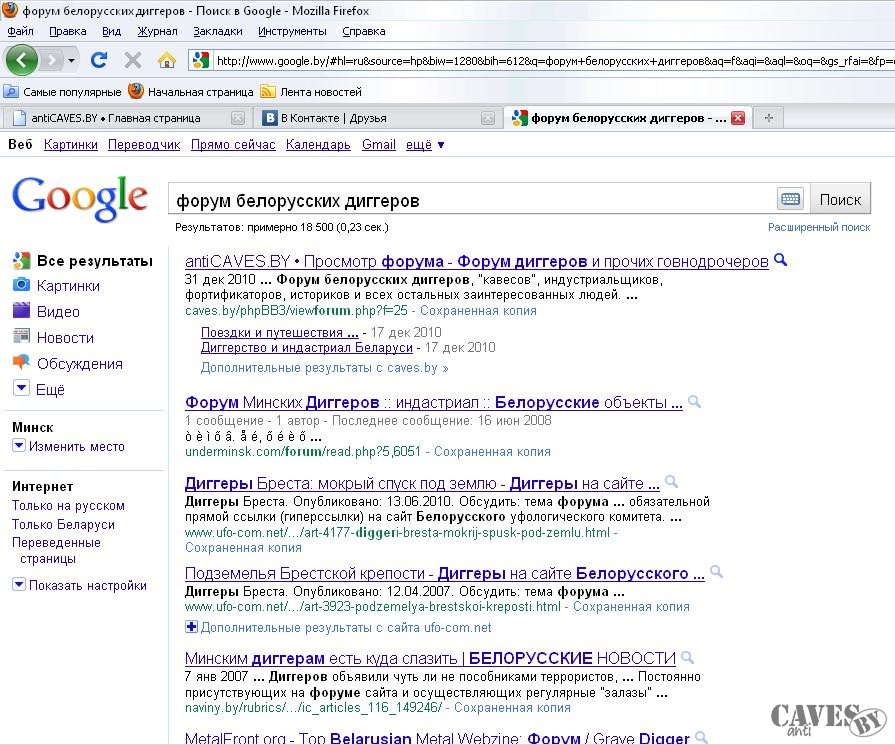Select Только Беларуси filter
Screen dimensions: 895x745
click(x=63, y=525)
